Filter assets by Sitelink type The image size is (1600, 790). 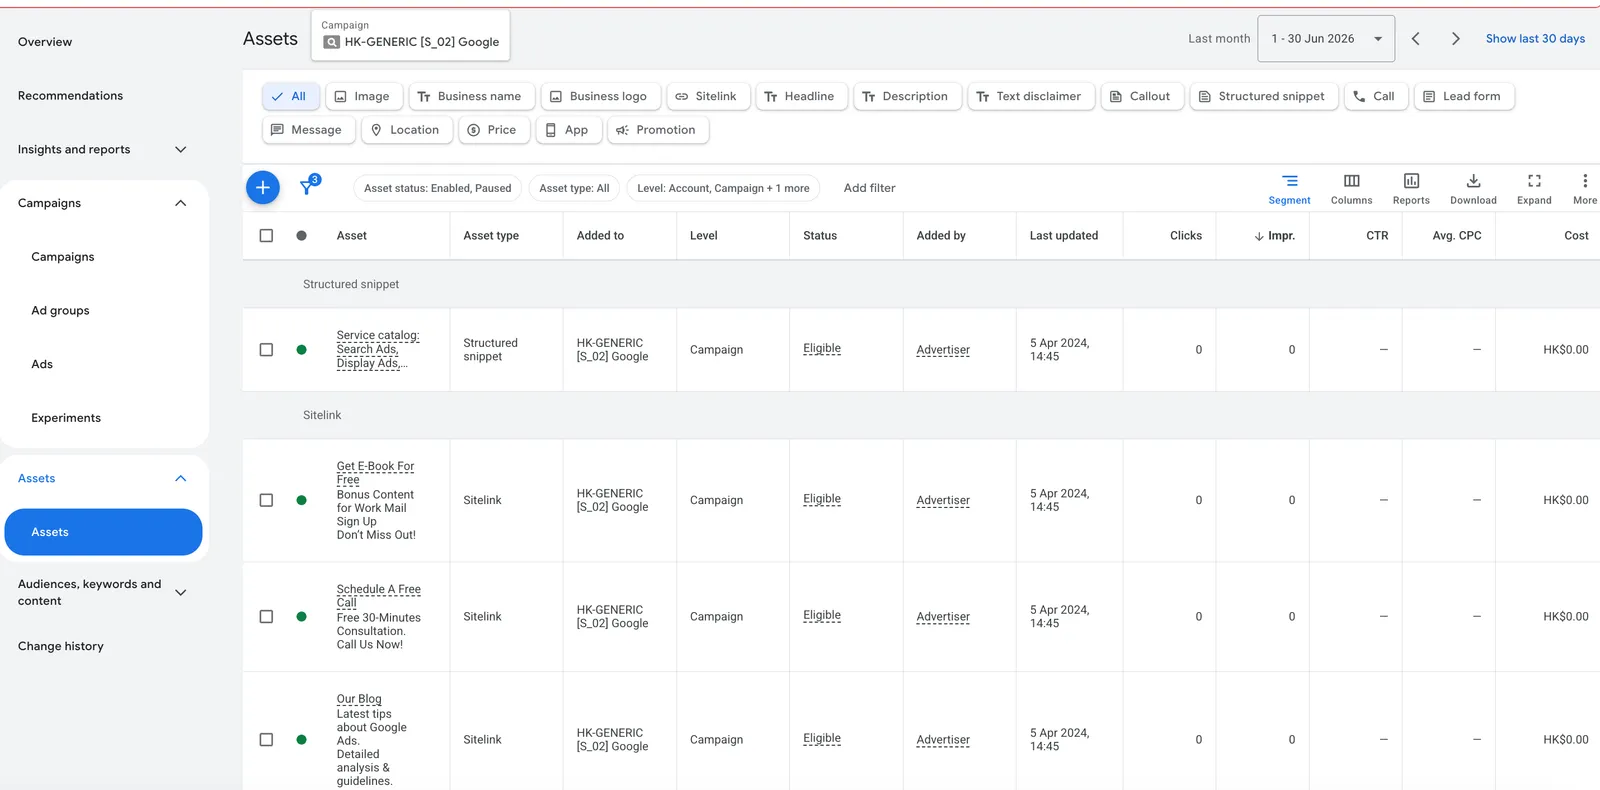pos(706,97)
